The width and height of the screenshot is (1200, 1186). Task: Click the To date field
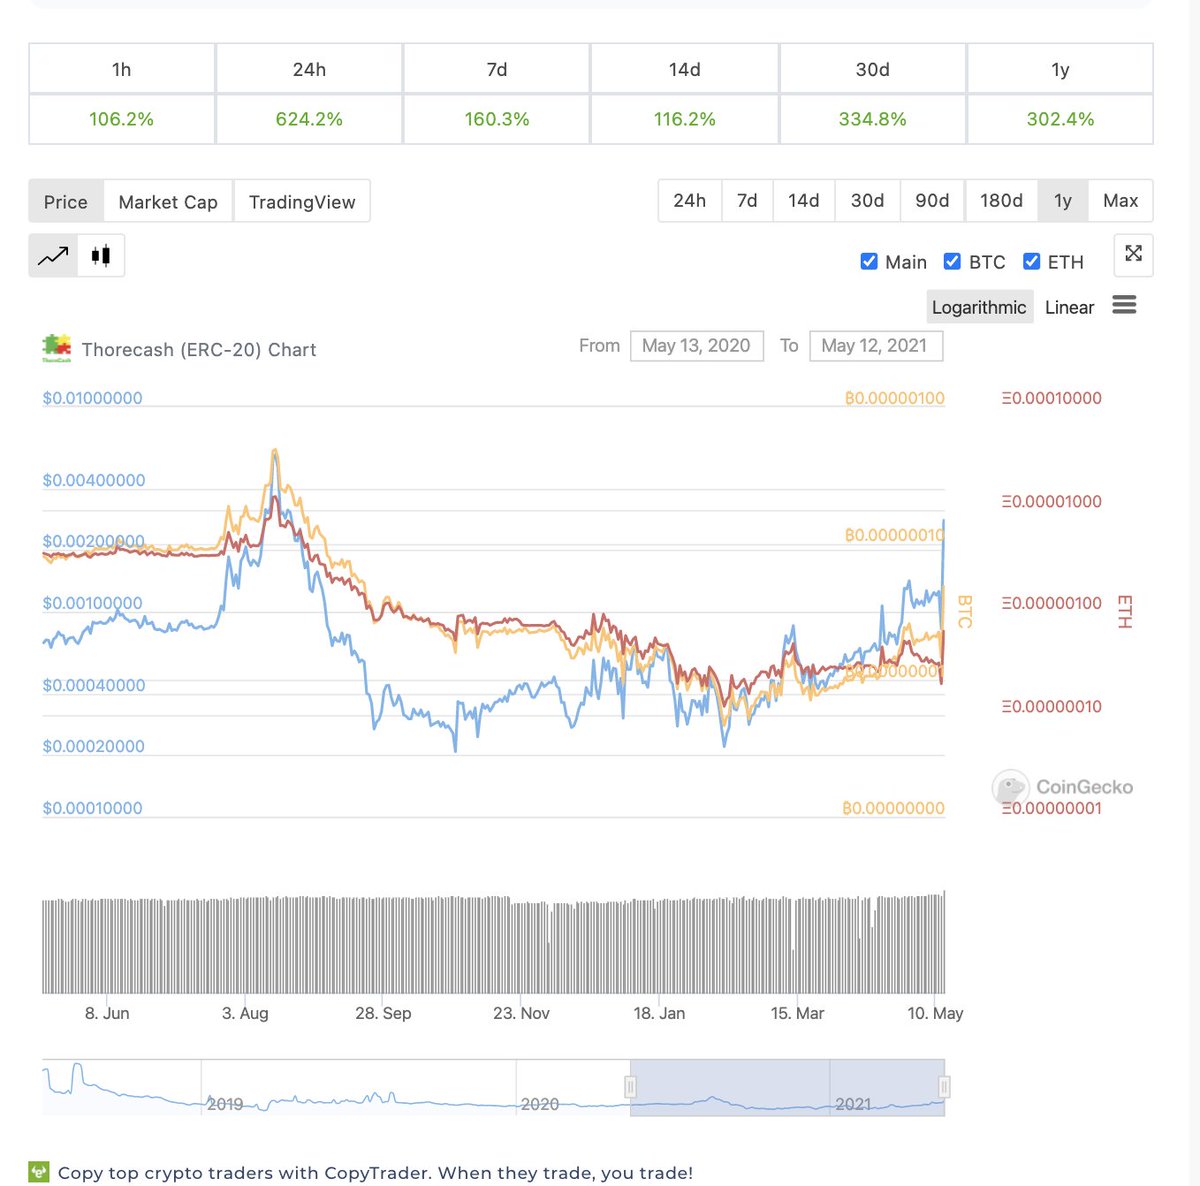pyautogui.click(x=876, y=345)
